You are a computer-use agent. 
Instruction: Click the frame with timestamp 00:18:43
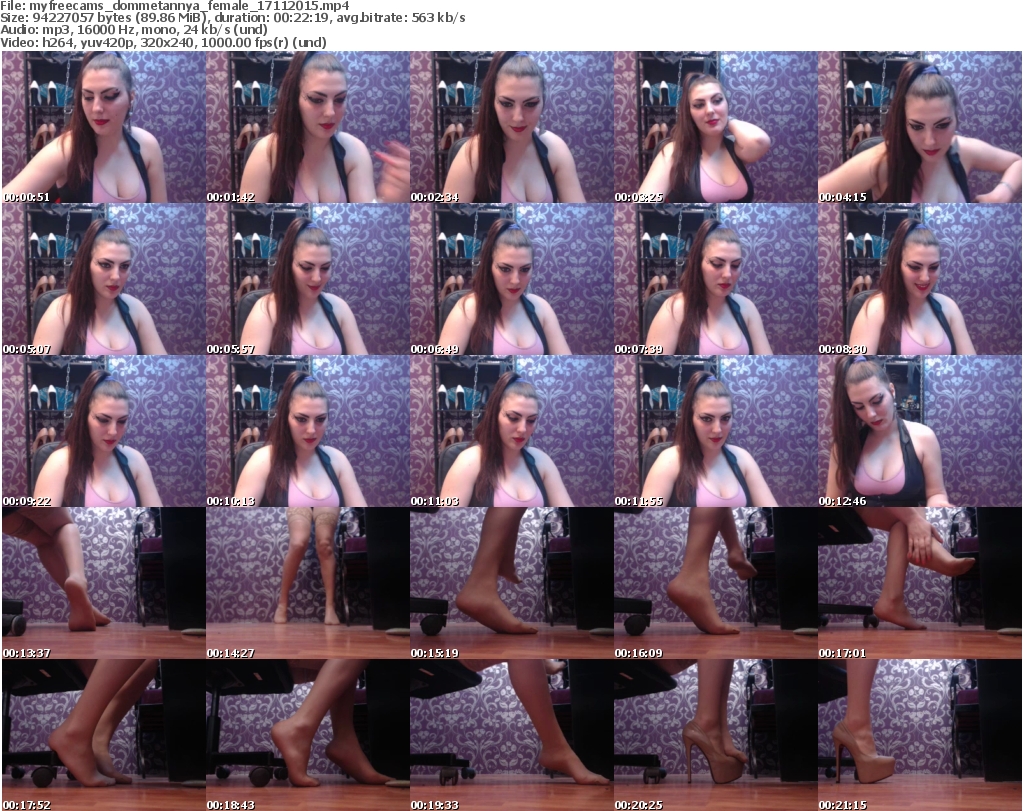(x=308, y=735)
